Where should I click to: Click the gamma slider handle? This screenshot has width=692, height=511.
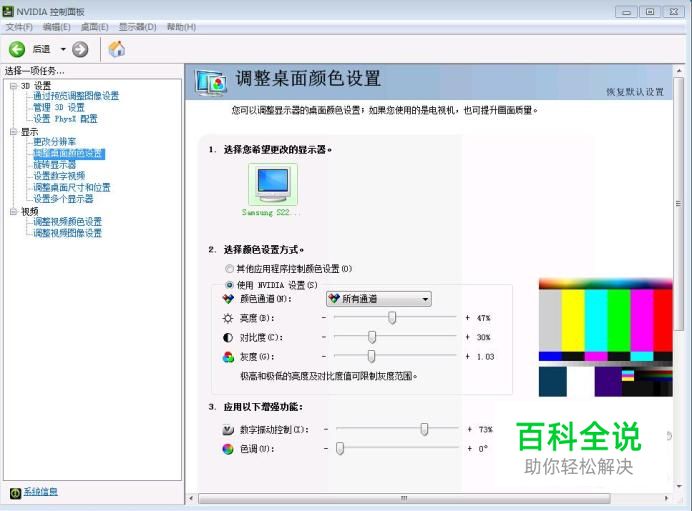(372, 356)
